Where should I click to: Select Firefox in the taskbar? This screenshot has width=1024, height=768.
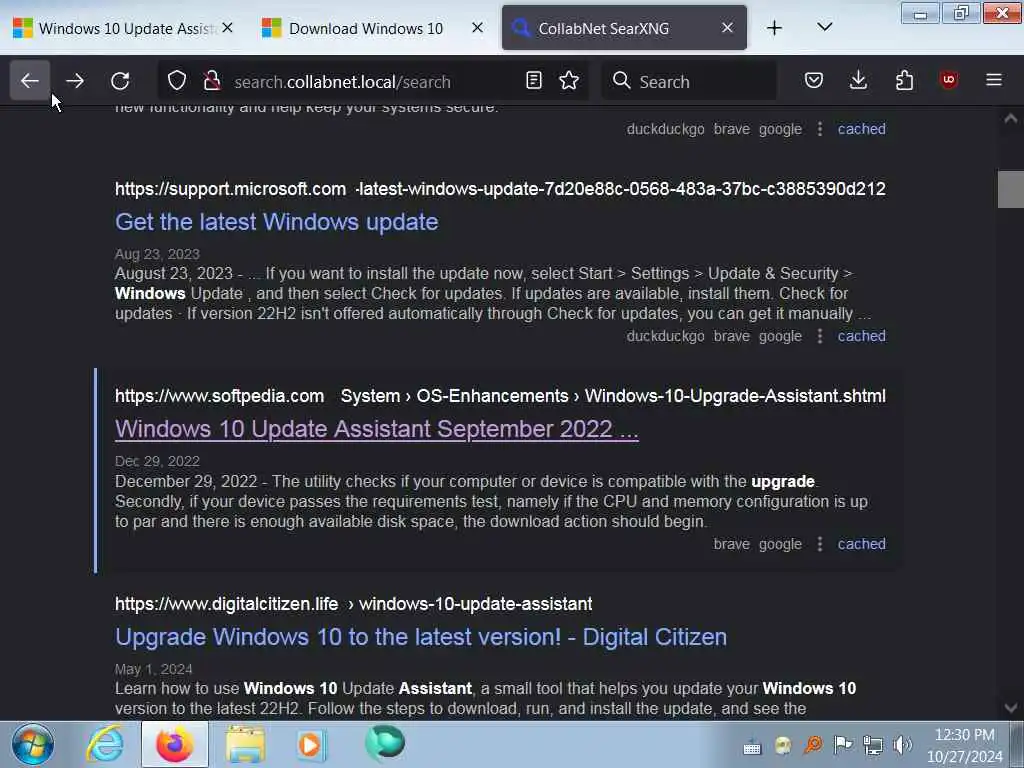[x=174, y=744]
